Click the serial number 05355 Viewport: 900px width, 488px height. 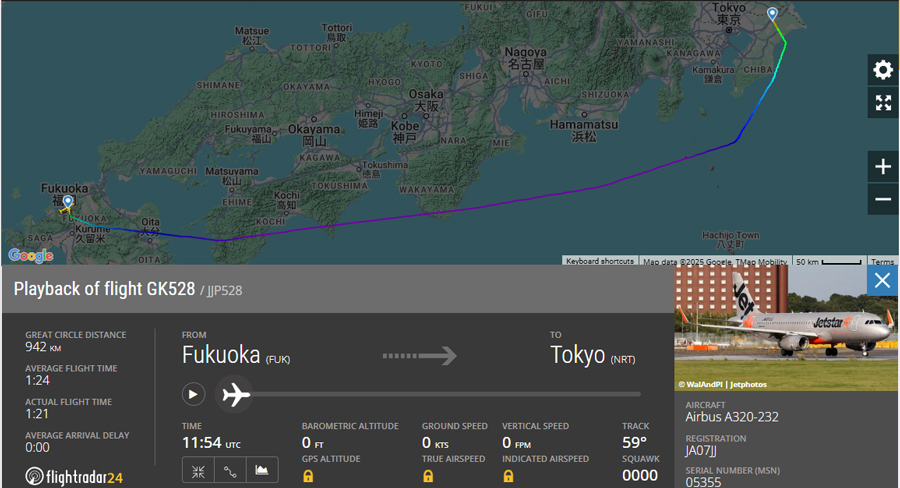703,482
